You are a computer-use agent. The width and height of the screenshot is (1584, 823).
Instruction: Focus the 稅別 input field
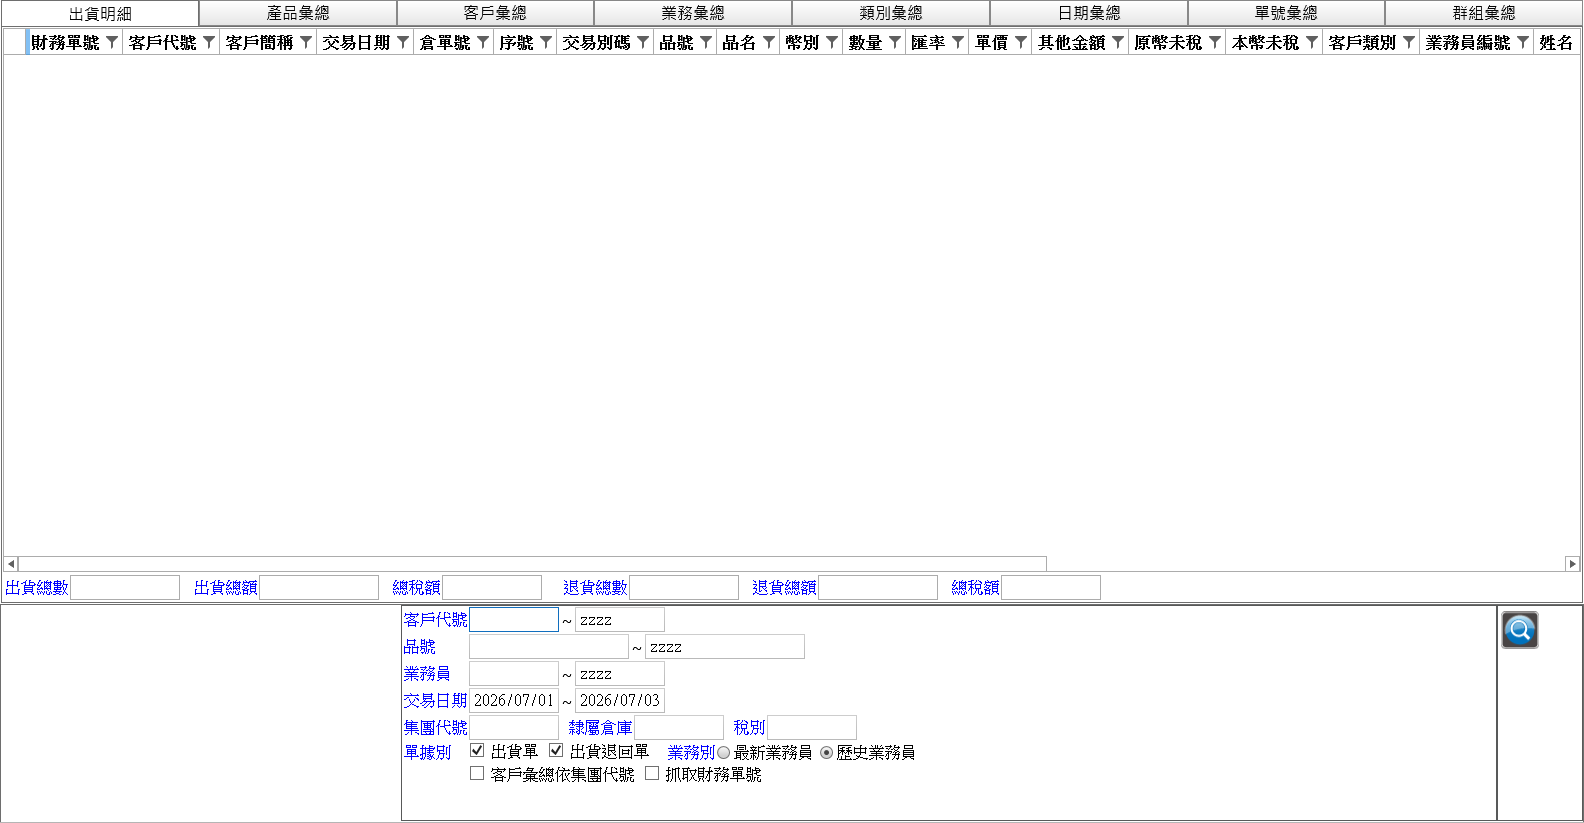(x=812, y=728)
